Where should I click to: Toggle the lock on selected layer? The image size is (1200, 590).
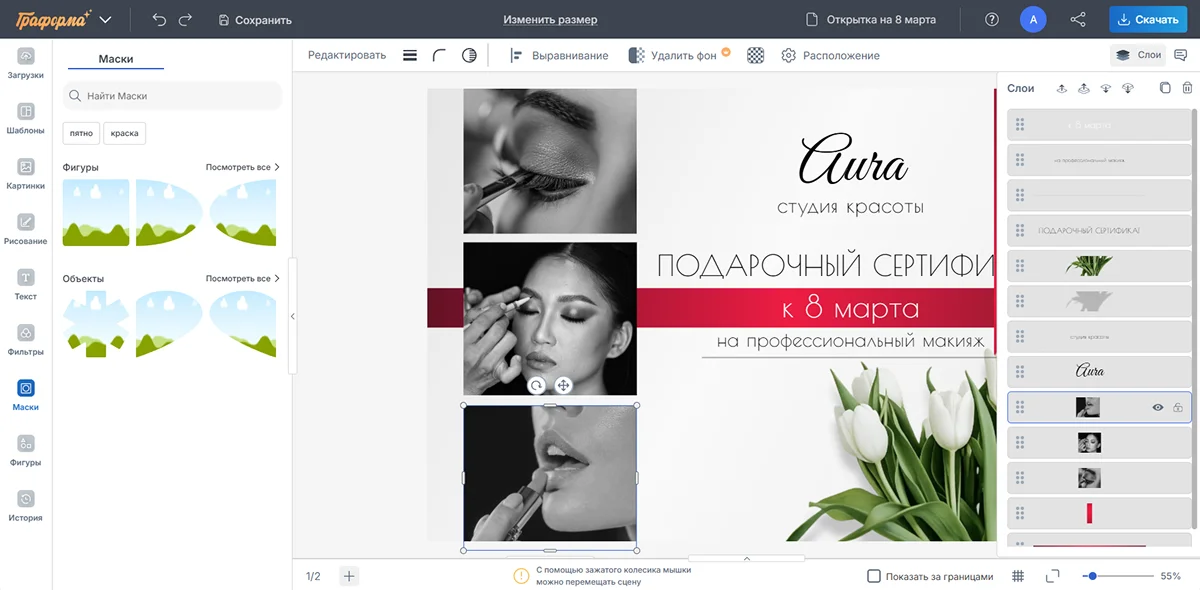click(1178, 407)
